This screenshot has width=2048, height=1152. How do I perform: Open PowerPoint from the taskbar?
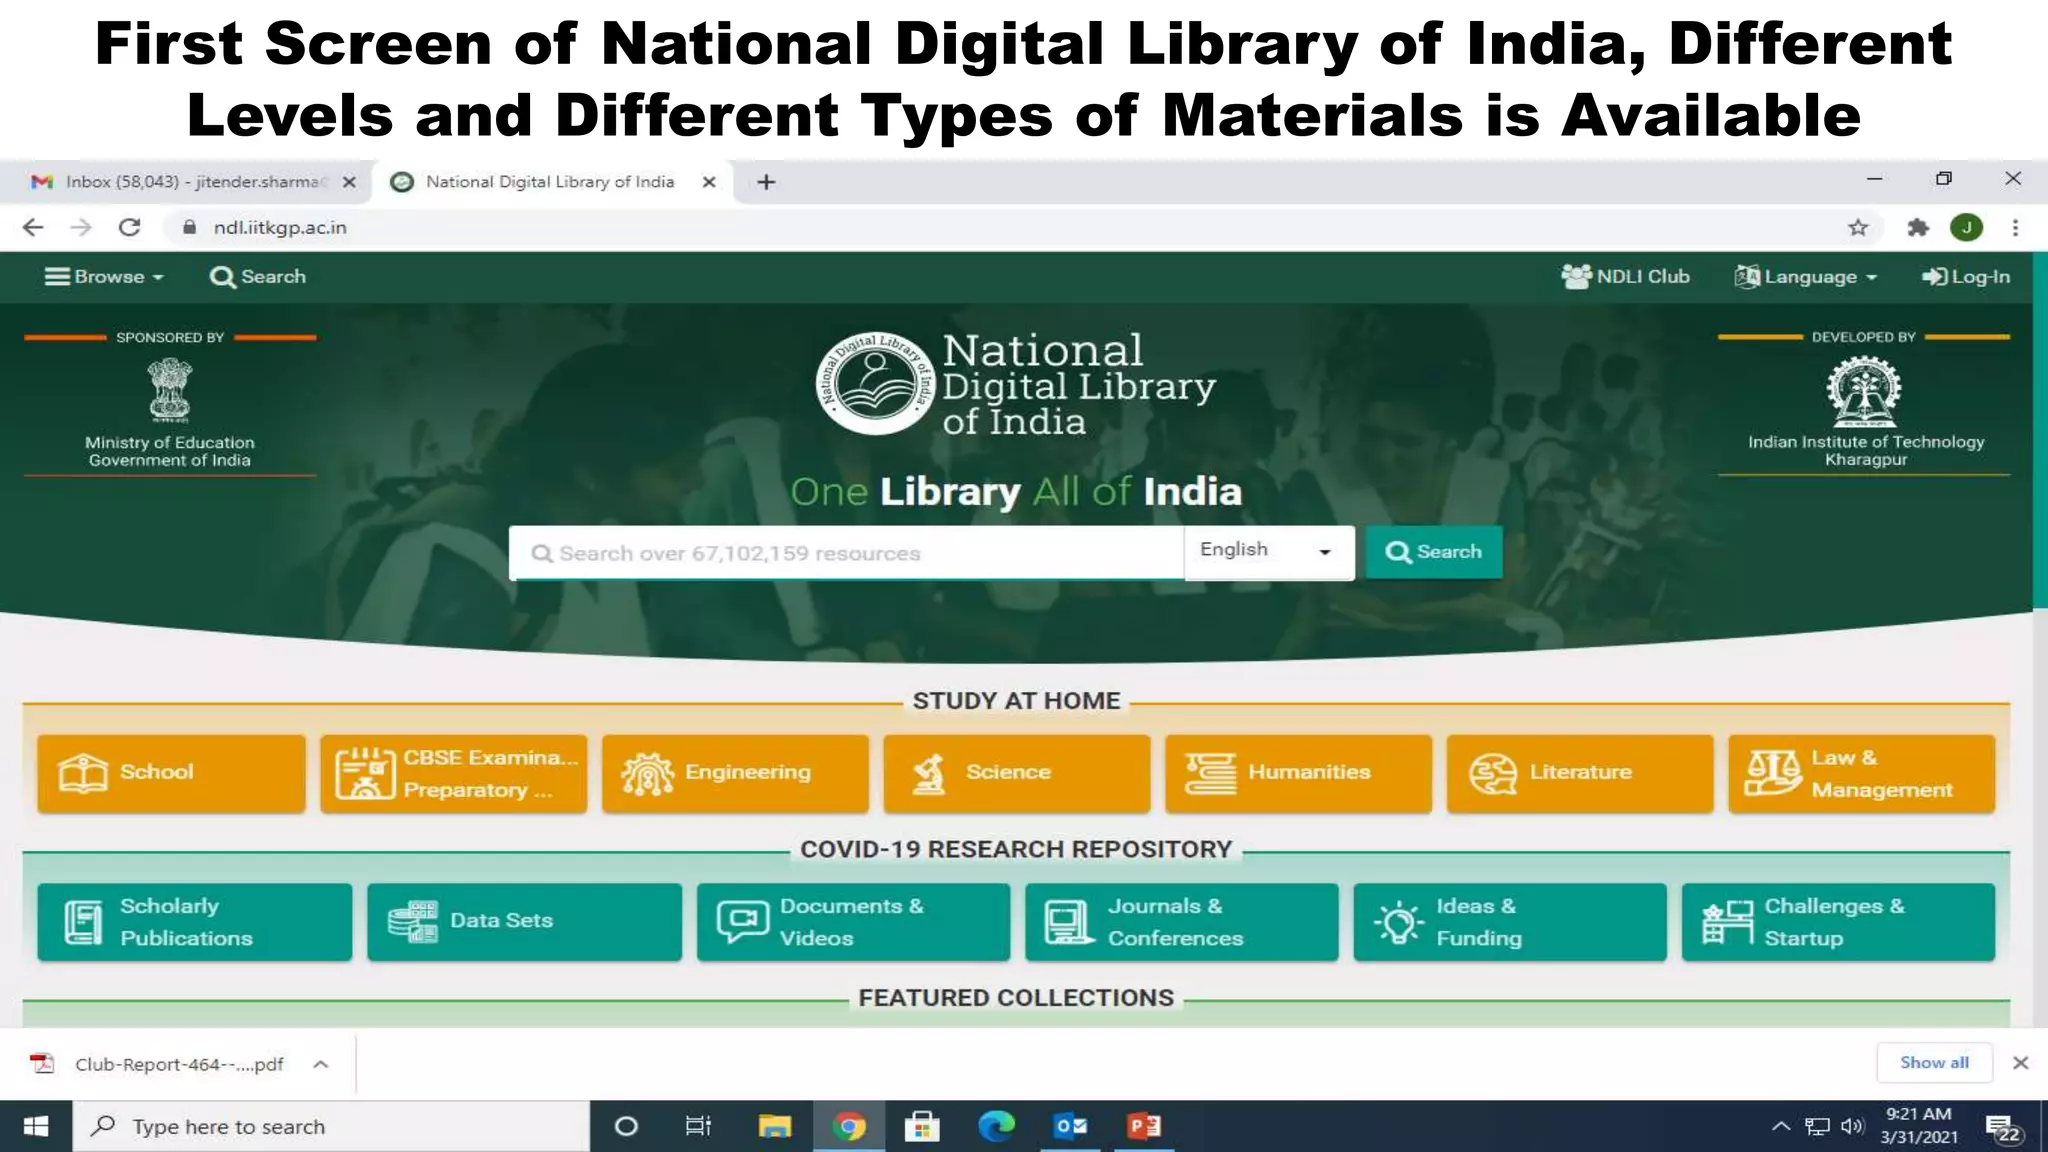[x=1144, y=1127]
